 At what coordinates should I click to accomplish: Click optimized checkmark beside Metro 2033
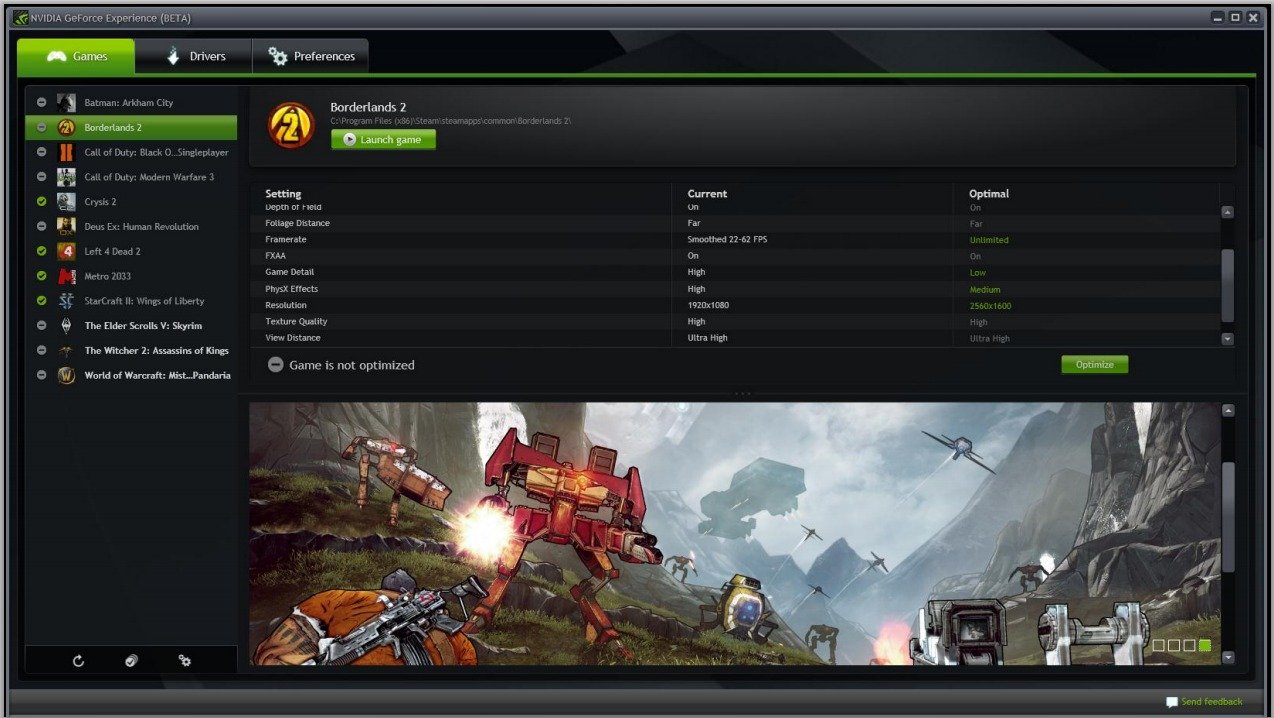pos(41,276)
